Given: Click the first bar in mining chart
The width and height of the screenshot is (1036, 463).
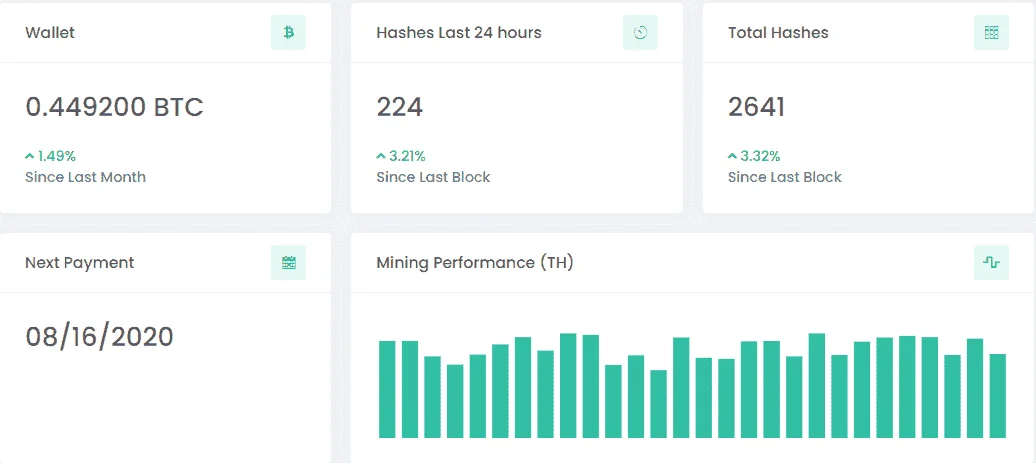Looking at the screenshot, I should [387, 389].
